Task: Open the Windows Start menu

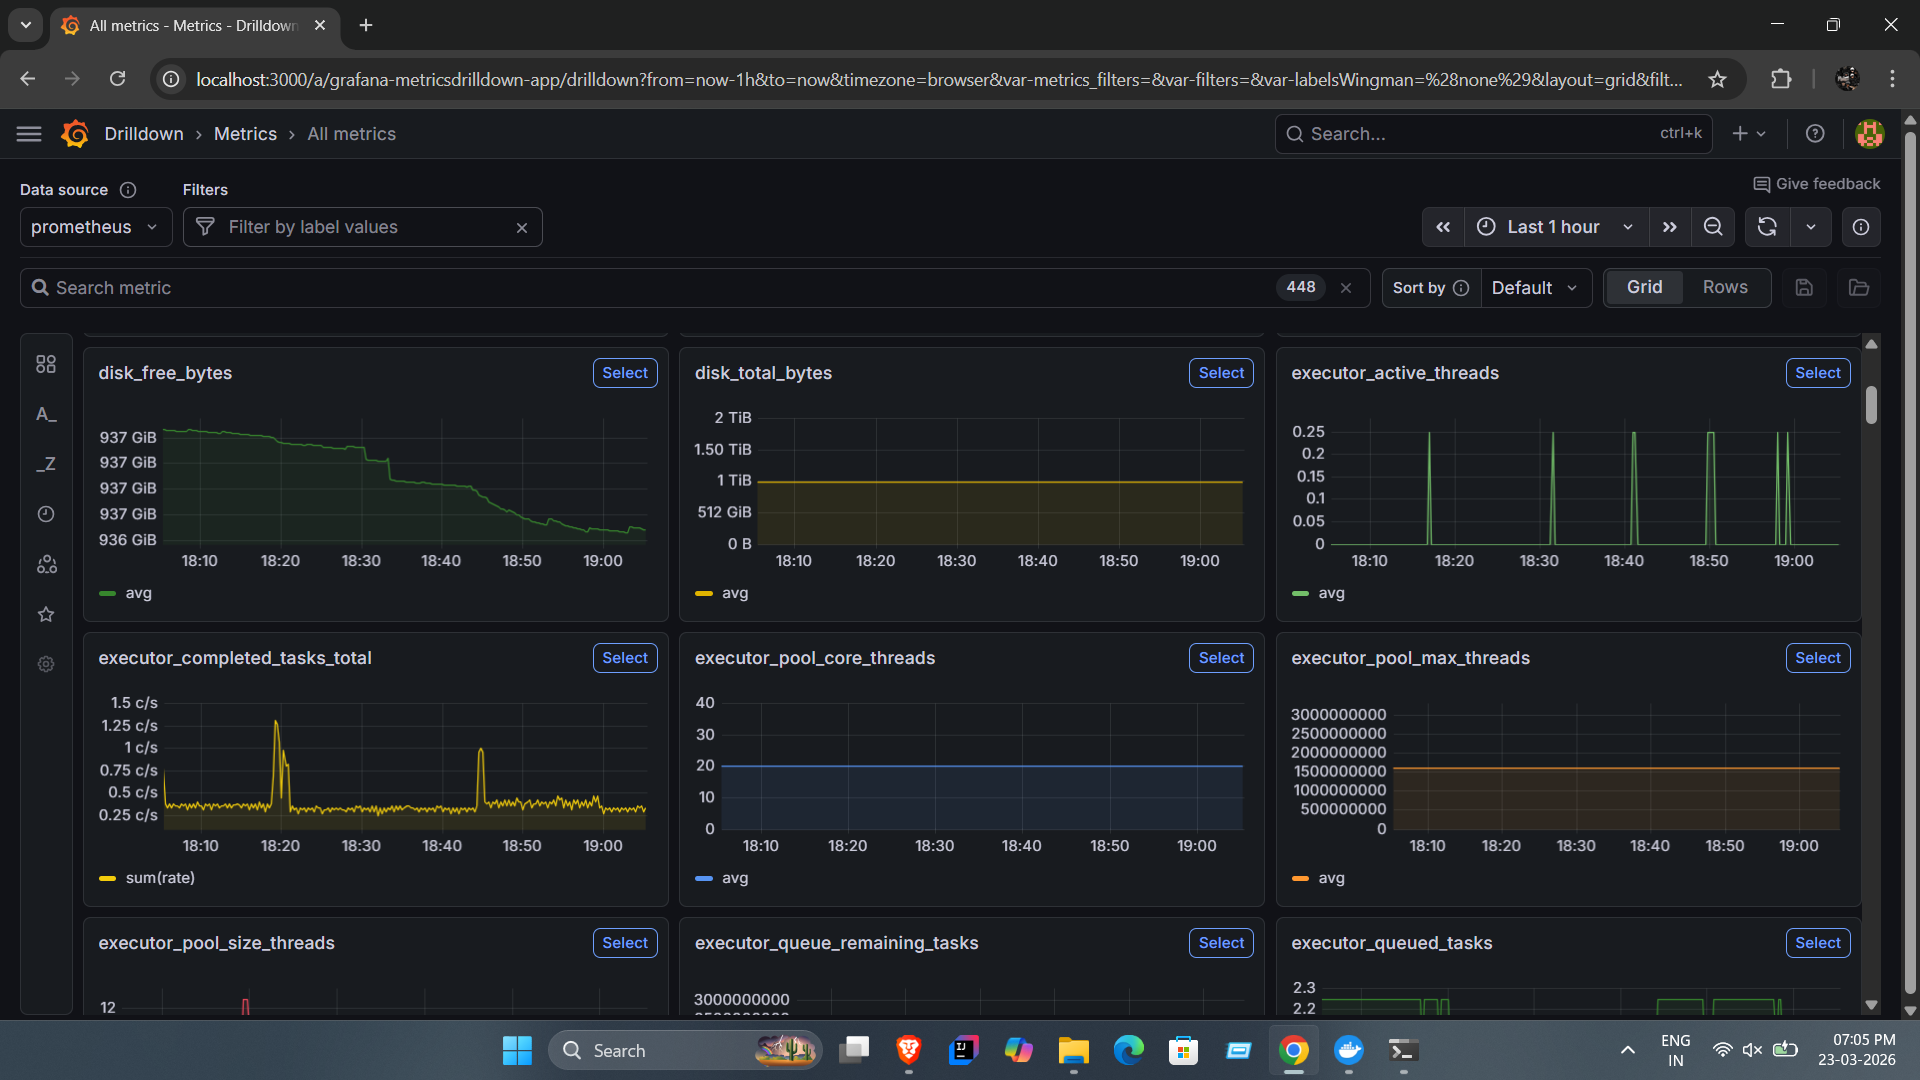Action: [517, 1050]
